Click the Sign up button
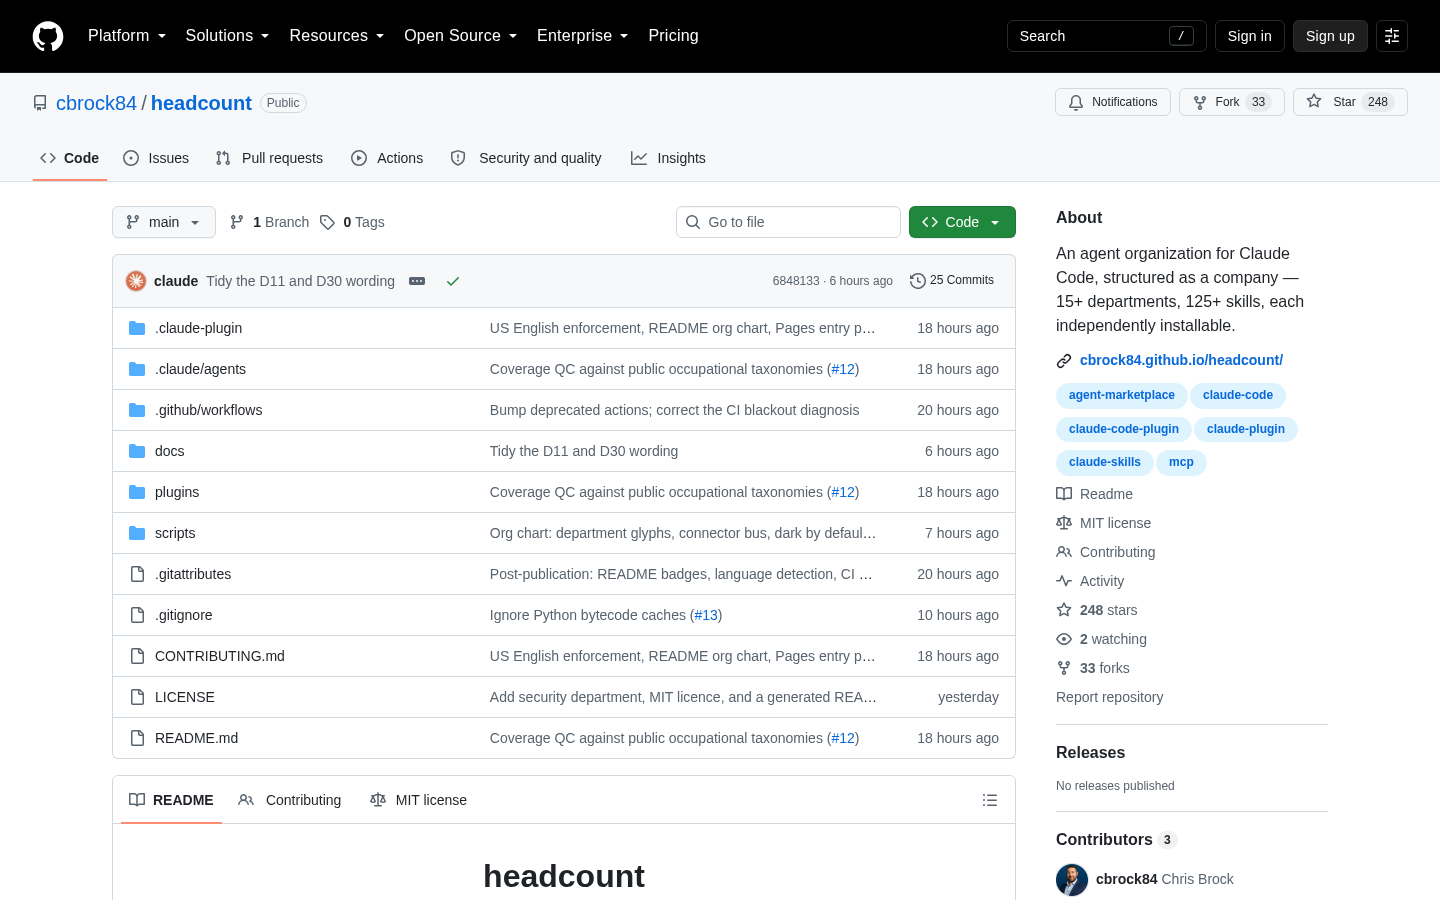This screenshot has width=1440, height=900. pyautogui.click(x=1330, y=36)
